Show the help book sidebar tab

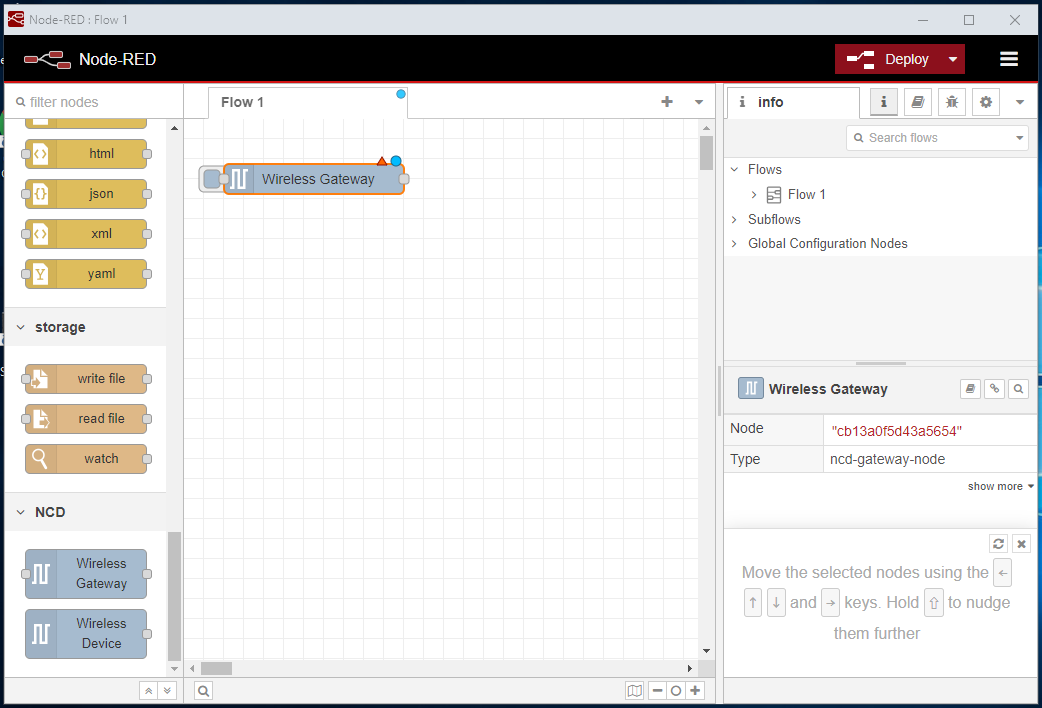click(x=918, y=102)
